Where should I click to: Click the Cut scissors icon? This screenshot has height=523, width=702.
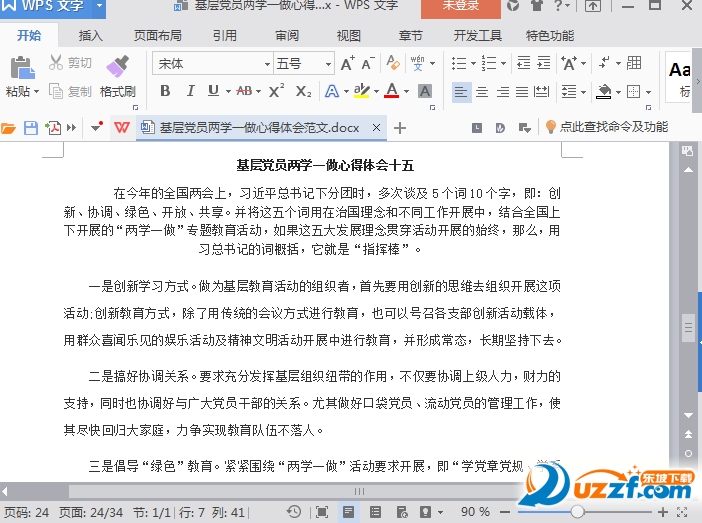[56, 63]
